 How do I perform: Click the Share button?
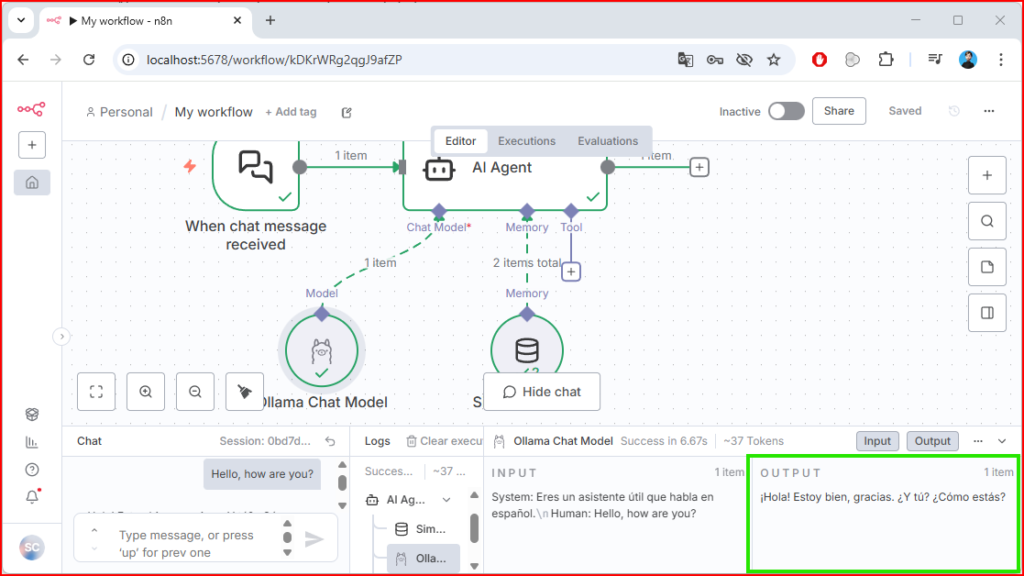(x=838, y=111)
